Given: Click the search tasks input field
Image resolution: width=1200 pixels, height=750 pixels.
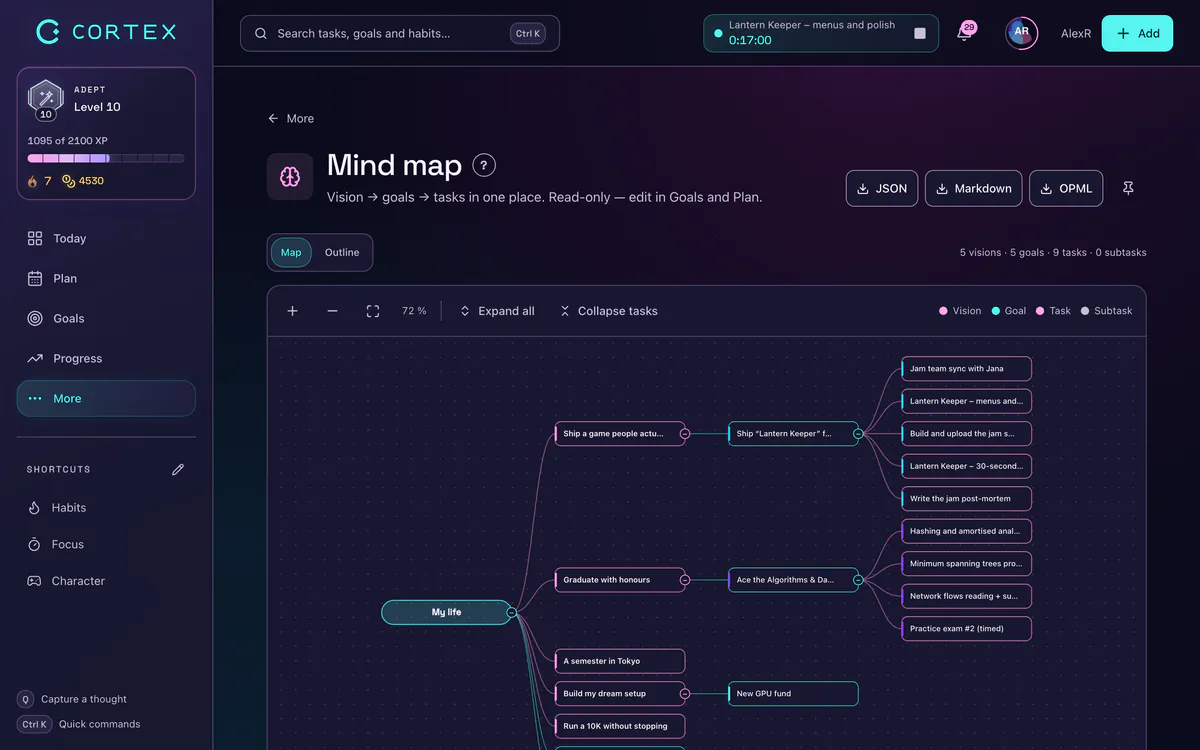Looking at the screenshot, I should click(400, 33).
